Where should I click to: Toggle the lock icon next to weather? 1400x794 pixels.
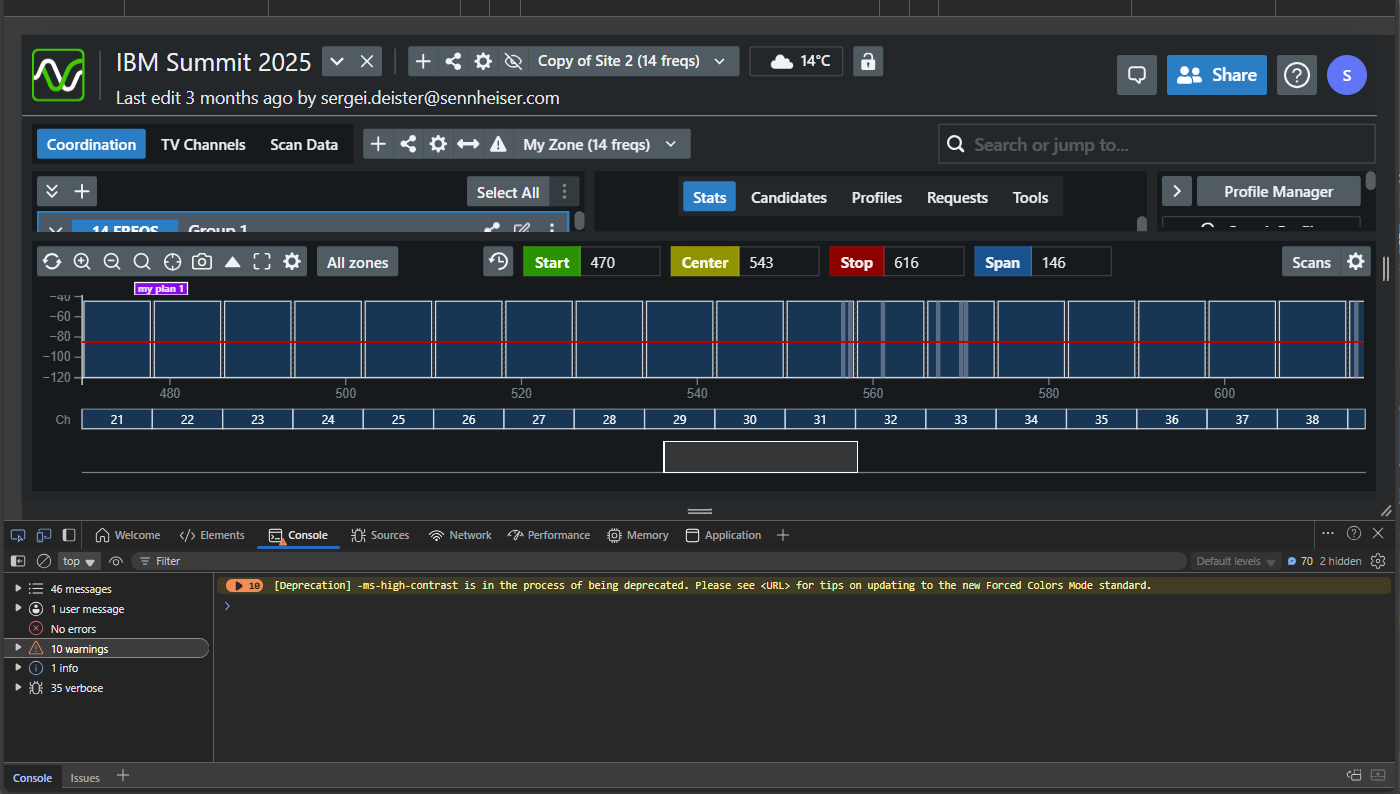pos(868,61)
